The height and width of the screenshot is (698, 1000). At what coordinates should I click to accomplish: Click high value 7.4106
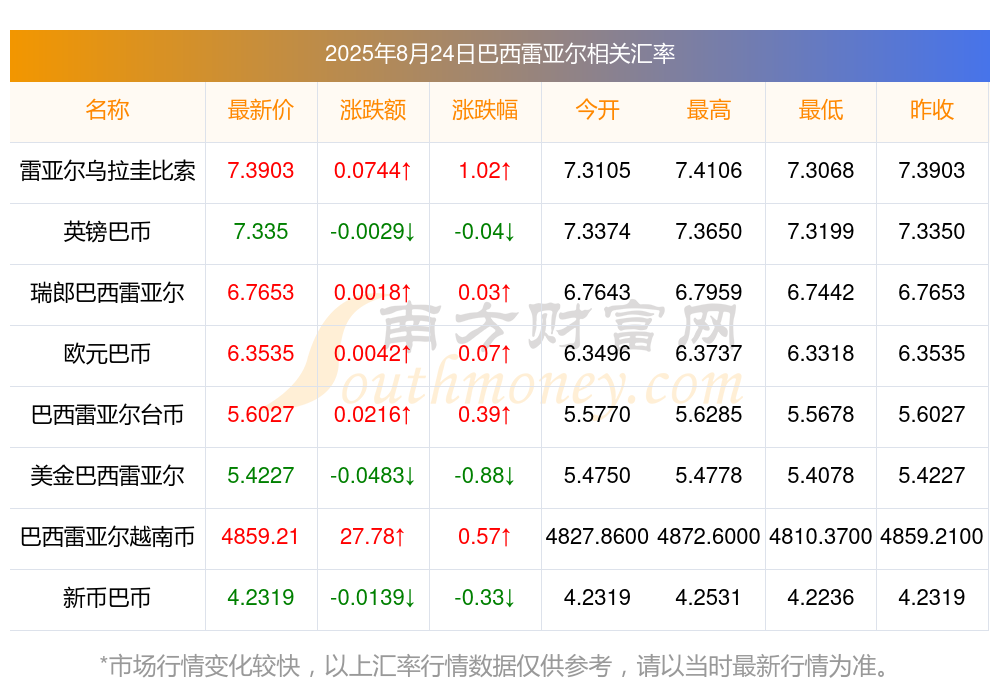pyautogui.click(x=709, y=171)
